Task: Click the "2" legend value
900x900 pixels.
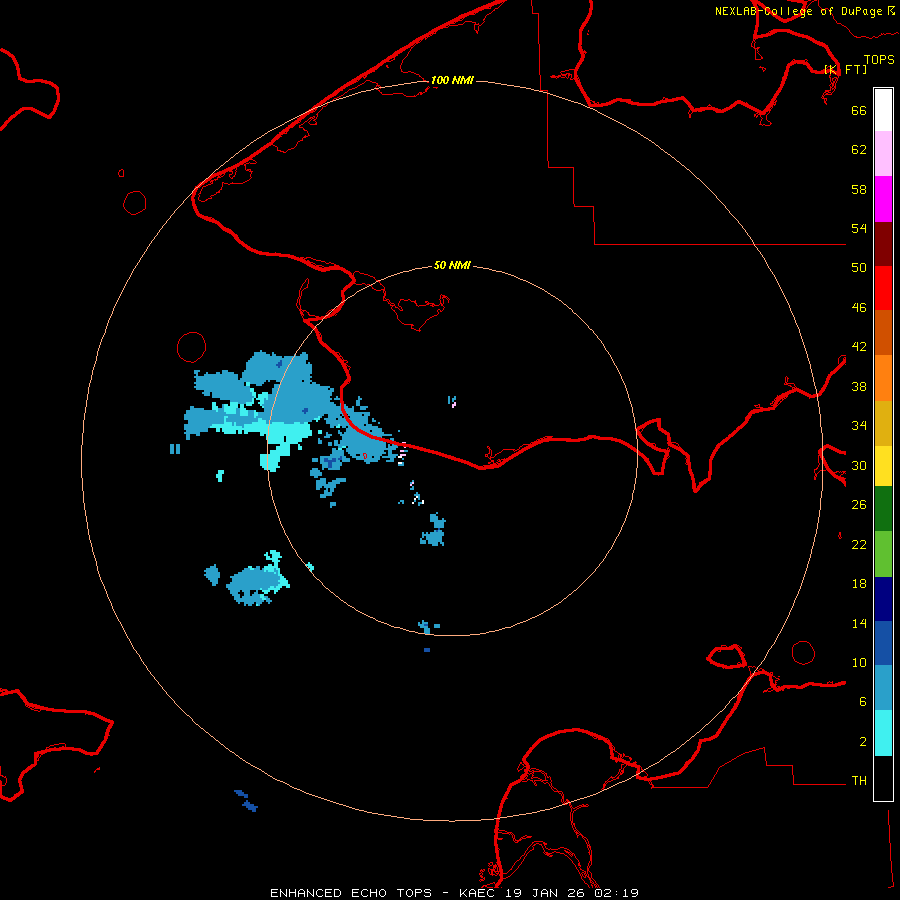Action: click(863, 742)
